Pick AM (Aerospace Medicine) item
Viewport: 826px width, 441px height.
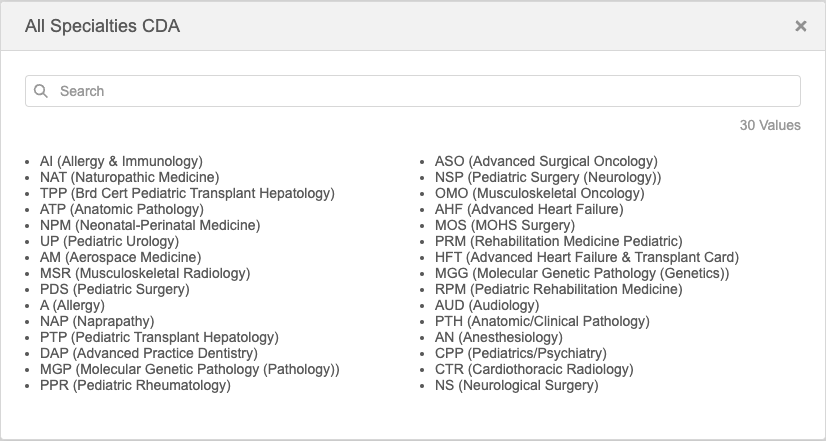(121, 257)
